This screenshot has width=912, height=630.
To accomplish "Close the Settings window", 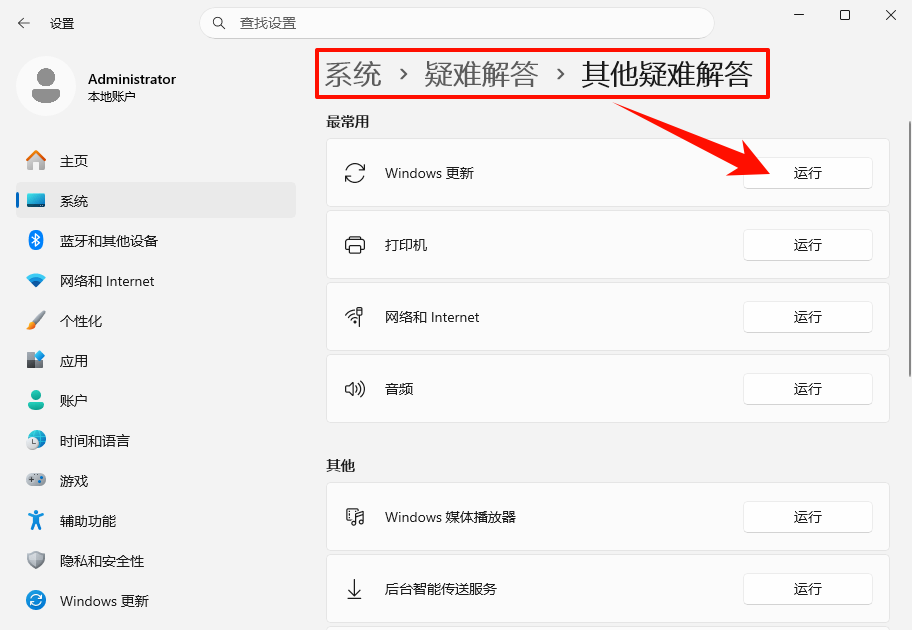I will point(890,15).
